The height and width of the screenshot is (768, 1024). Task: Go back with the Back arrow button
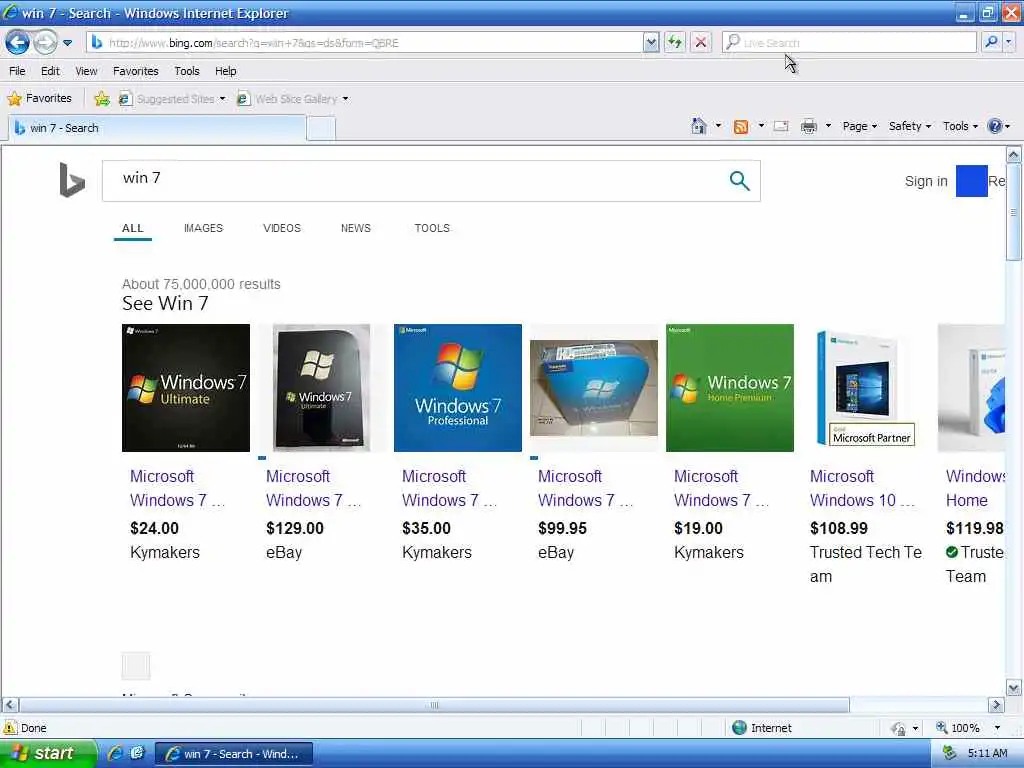pos(18,43)
